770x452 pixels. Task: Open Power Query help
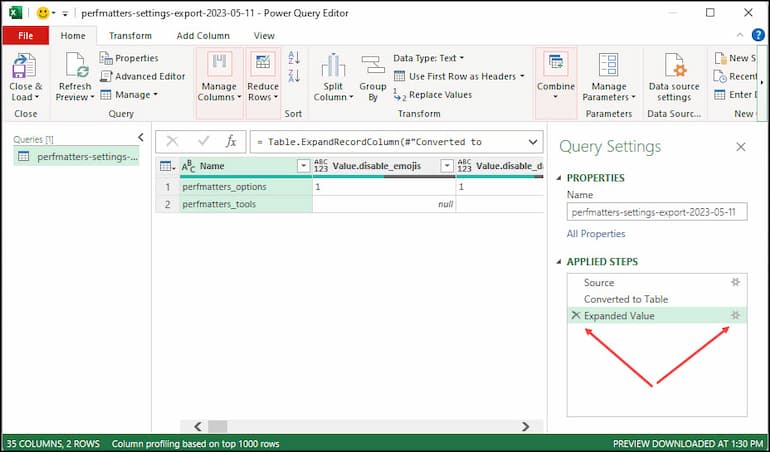point(758,35)
